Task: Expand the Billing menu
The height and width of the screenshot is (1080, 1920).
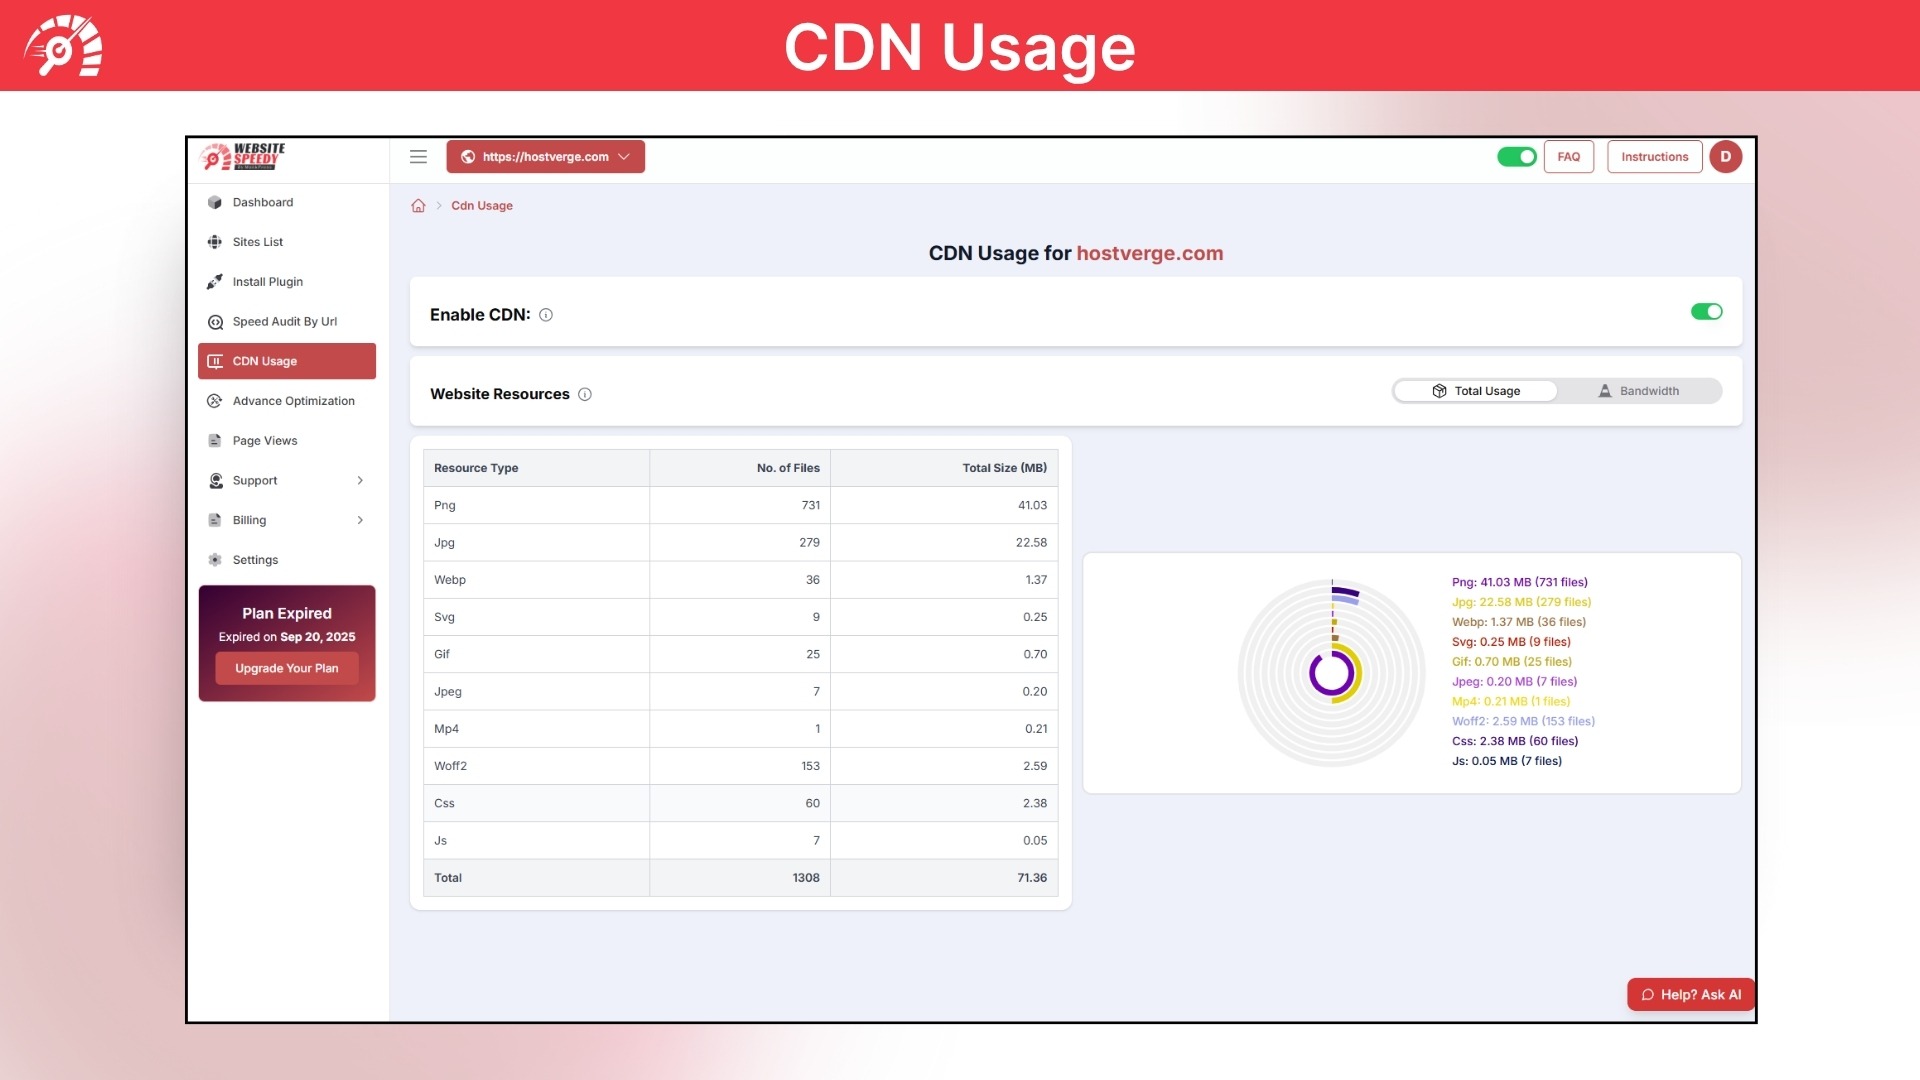Action: pos(287,519)
